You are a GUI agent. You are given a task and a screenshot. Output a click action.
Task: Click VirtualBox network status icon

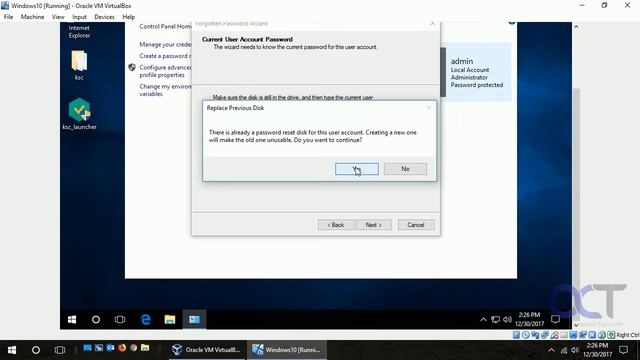[544, 335]
